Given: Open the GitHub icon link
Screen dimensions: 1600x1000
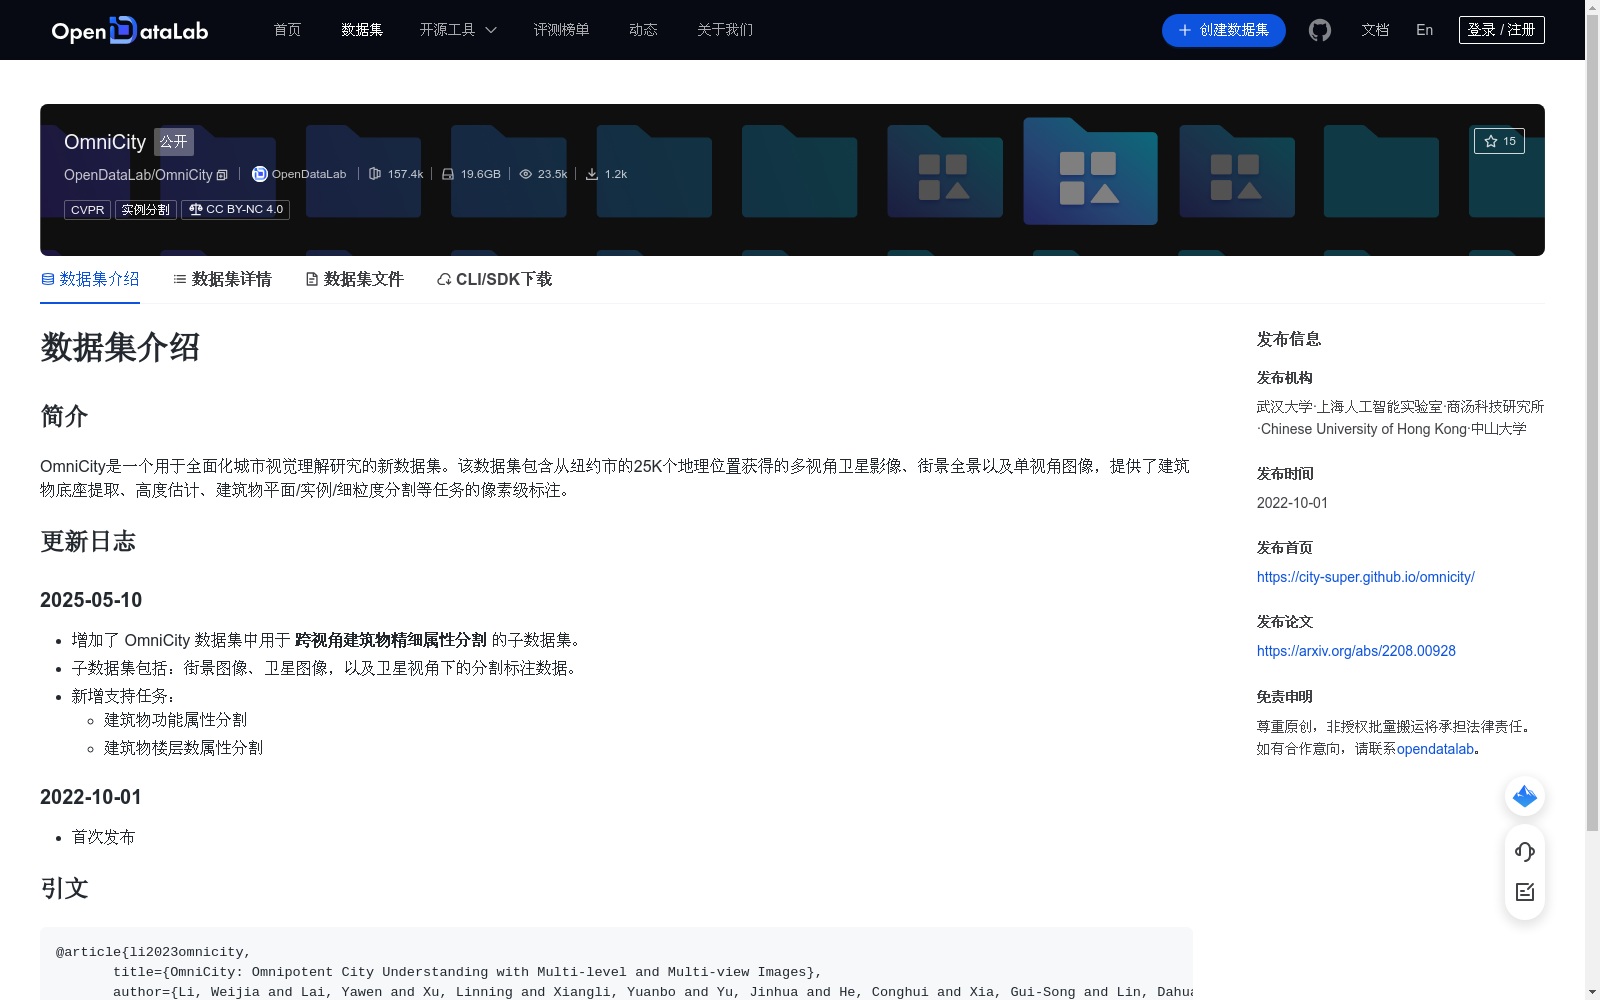Looking at the screenshot, I should click(x=1320, y=30).
